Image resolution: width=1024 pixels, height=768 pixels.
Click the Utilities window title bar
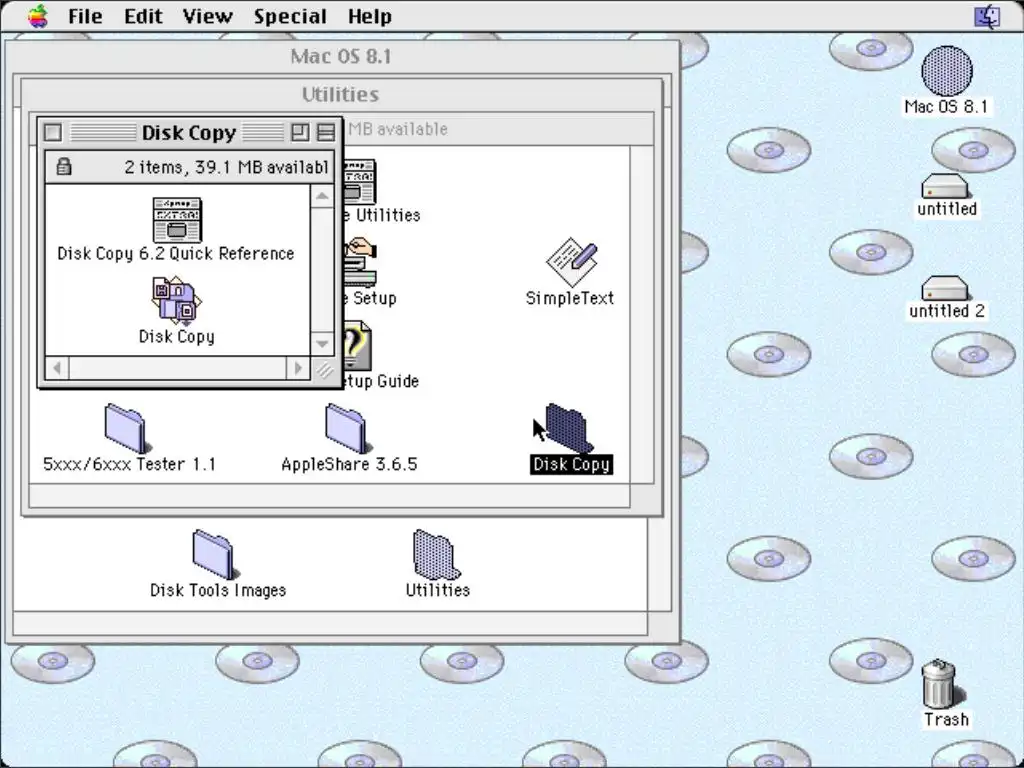341,95
